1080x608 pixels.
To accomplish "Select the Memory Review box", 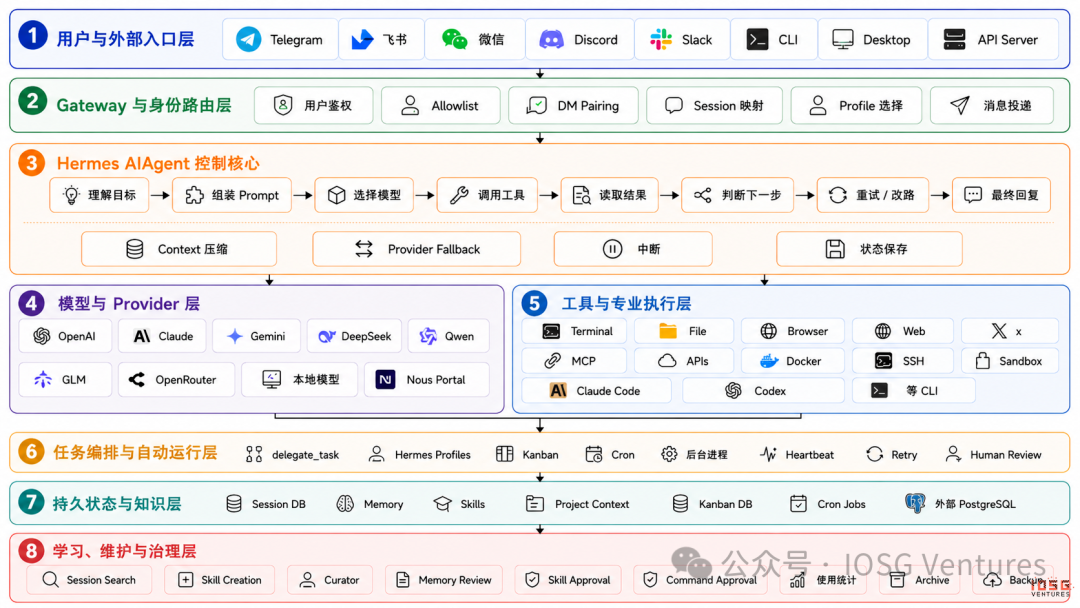I will (x=444, y=580).
